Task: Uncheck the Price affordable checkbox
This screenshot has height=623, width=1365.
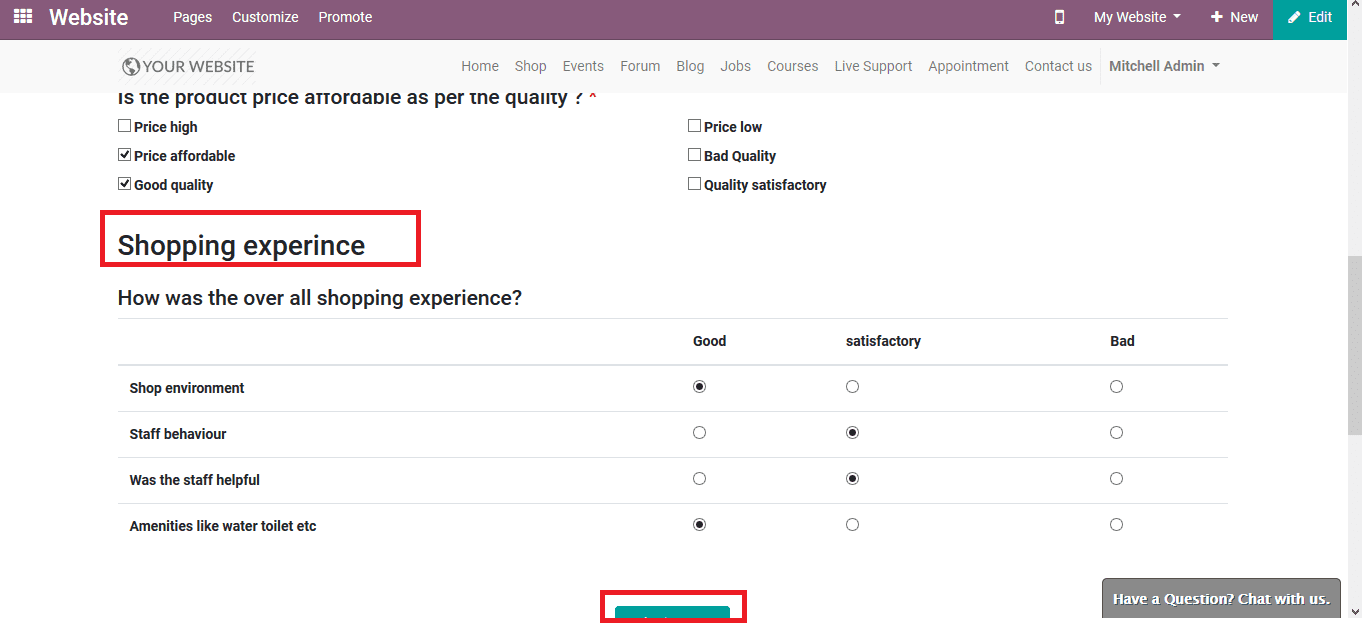Action: coord(125,155)
